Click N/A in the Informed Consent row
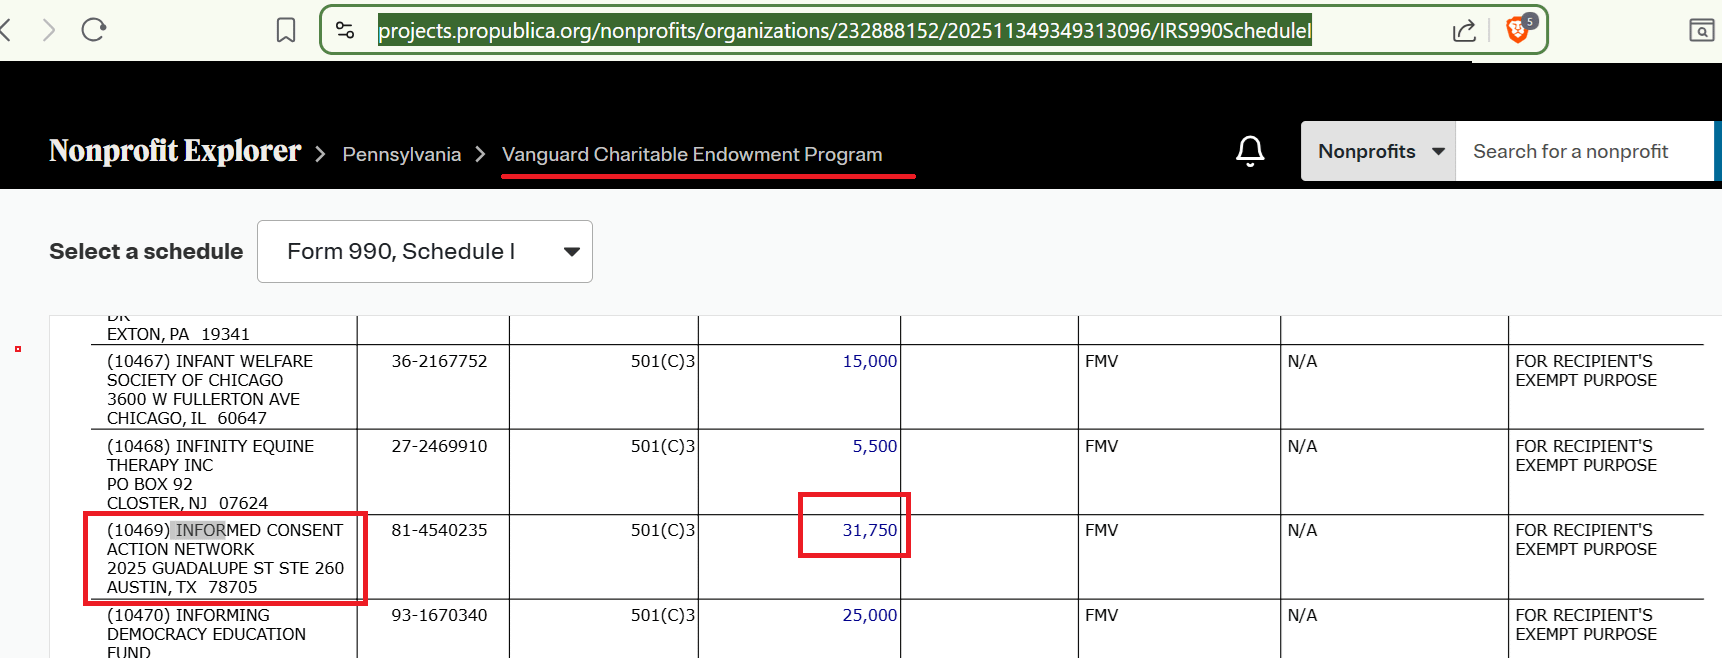The image size is (1722, 658). point(1302,530)
